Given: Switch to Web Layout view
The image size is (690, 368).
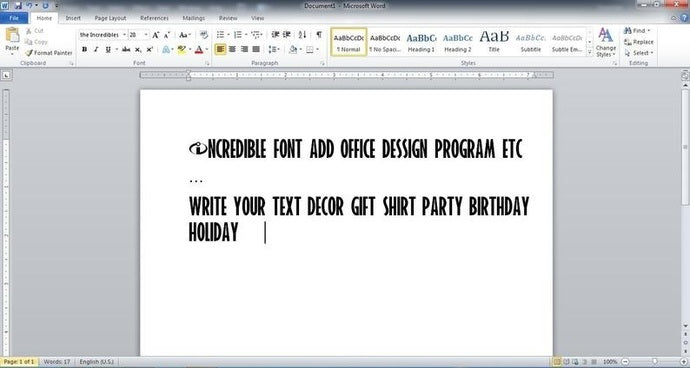Looking at the screenshot, I should click(575, 362).
